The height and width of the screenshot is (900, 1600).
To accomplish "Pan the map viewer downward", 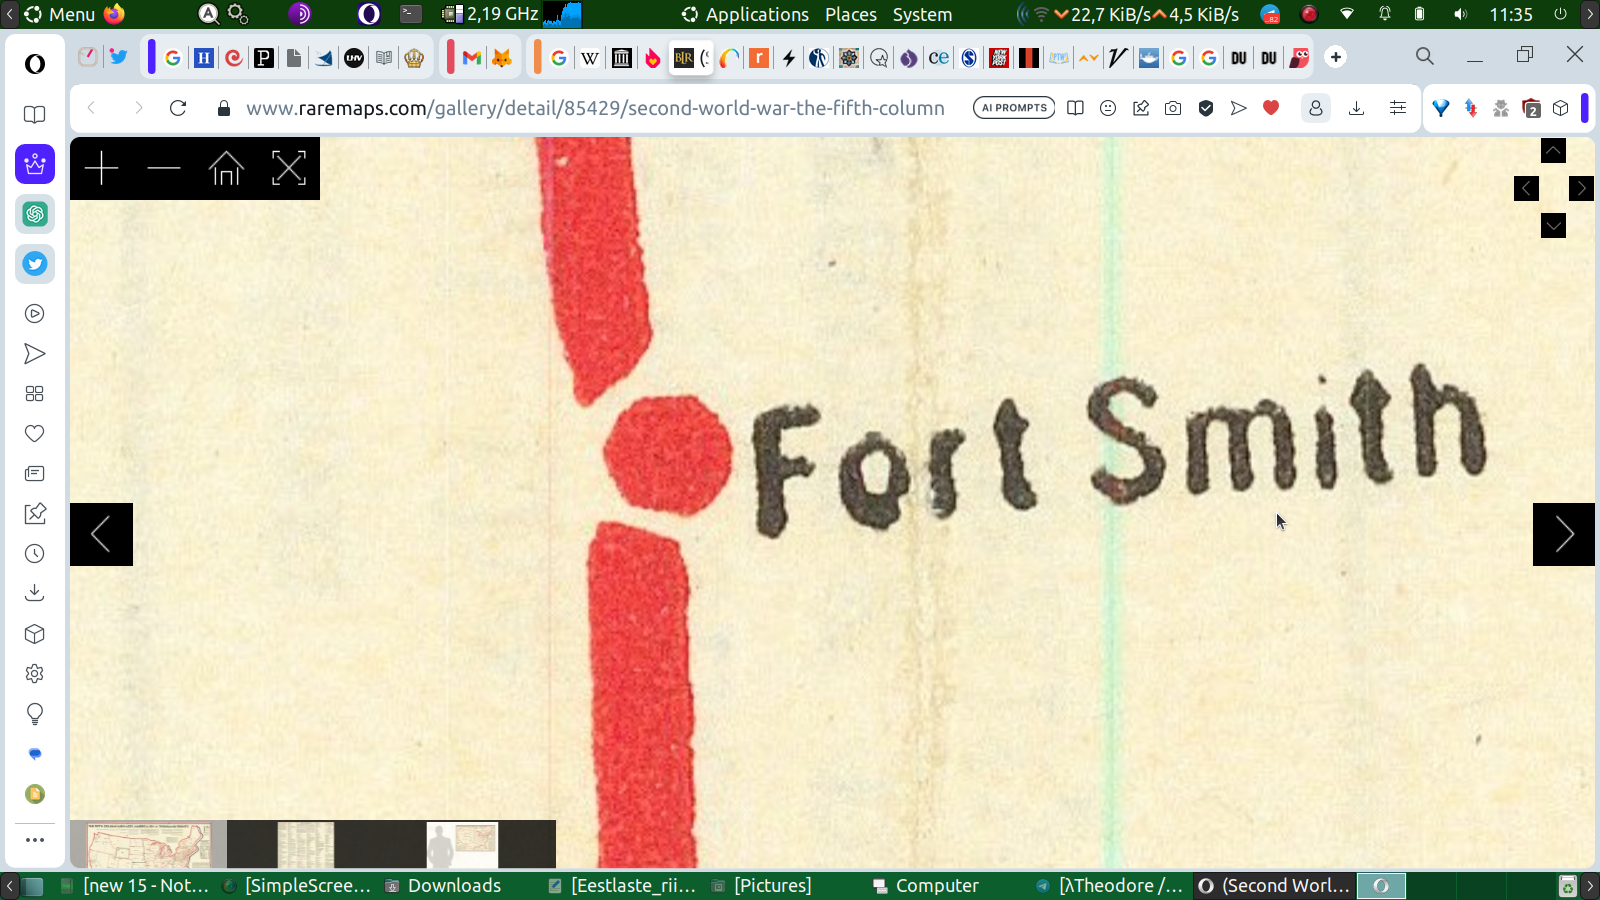I will click(1553, 226).
